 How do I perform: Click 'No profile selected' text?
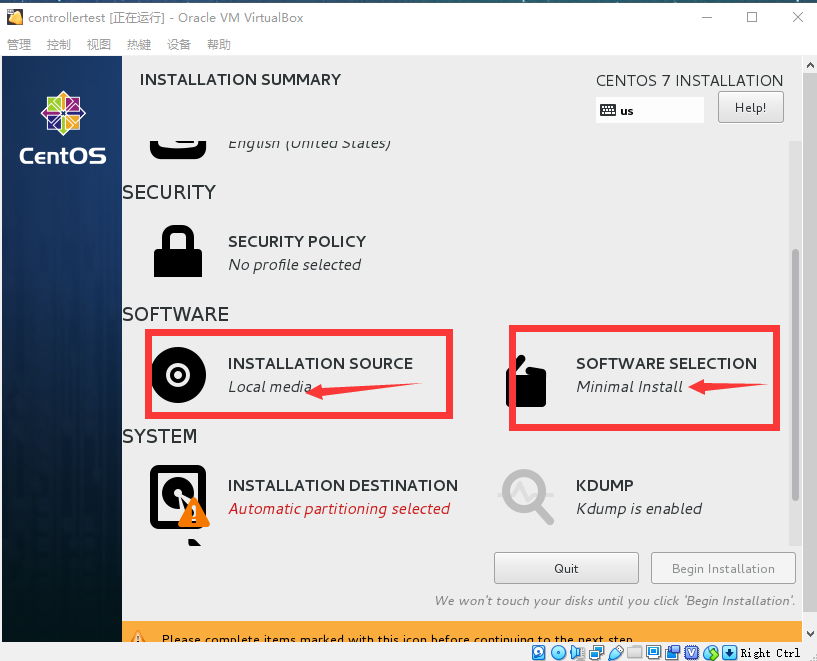pyautogui.click(x=294, y=265)
